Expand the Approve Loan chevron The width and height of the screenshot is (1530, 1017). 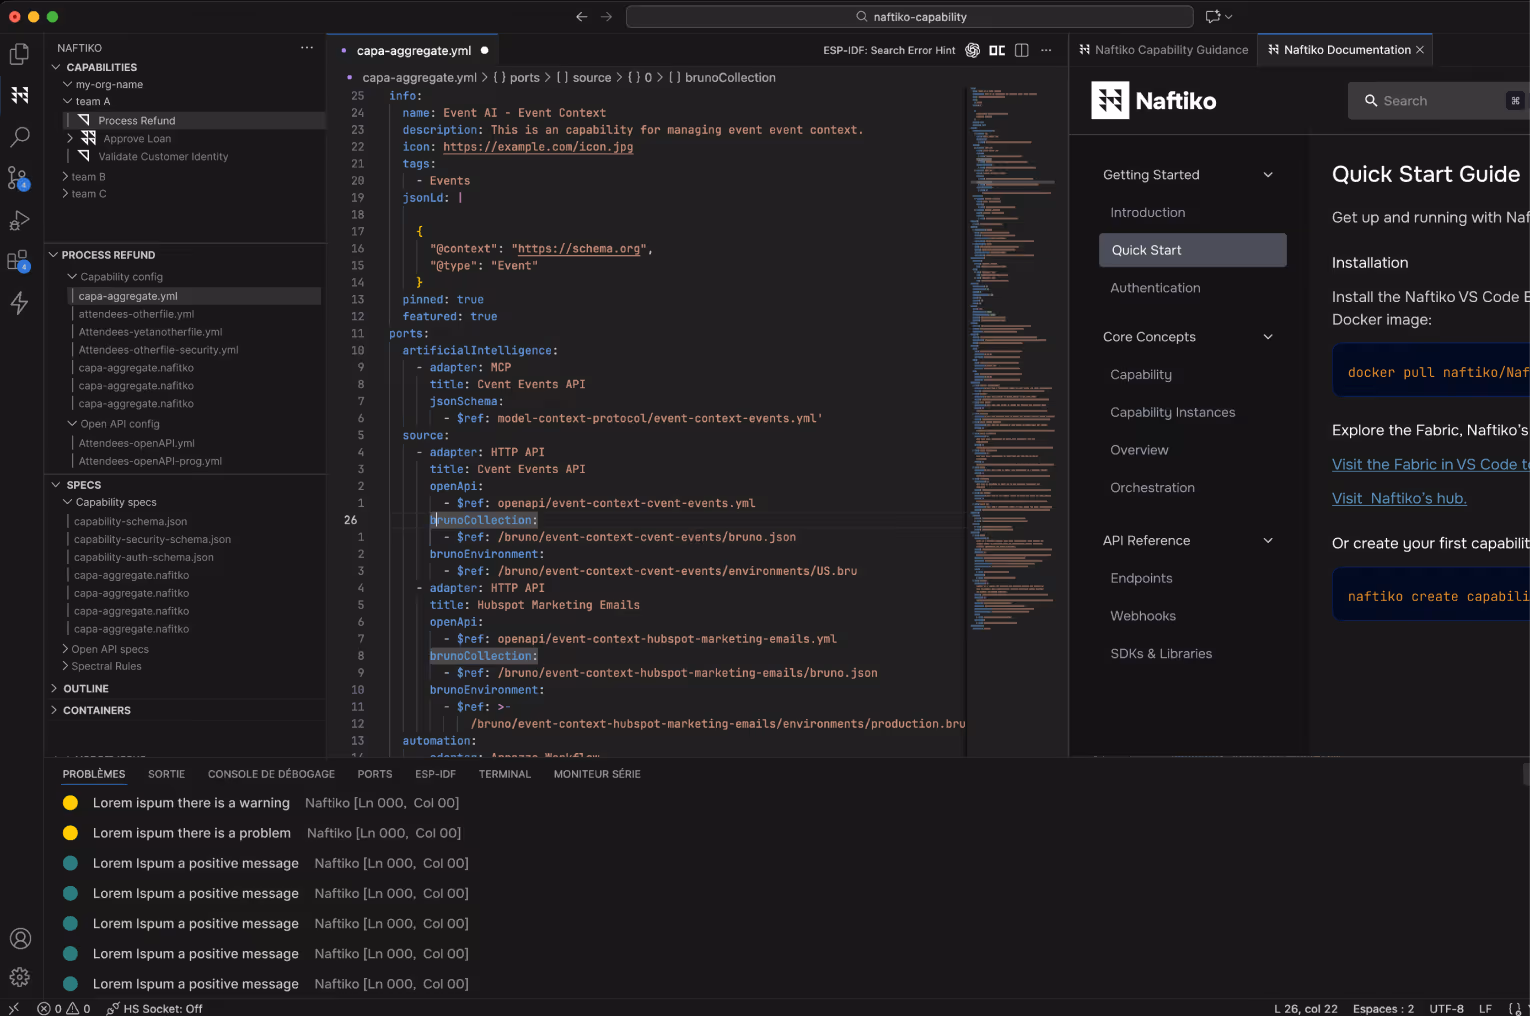point(69,138)
